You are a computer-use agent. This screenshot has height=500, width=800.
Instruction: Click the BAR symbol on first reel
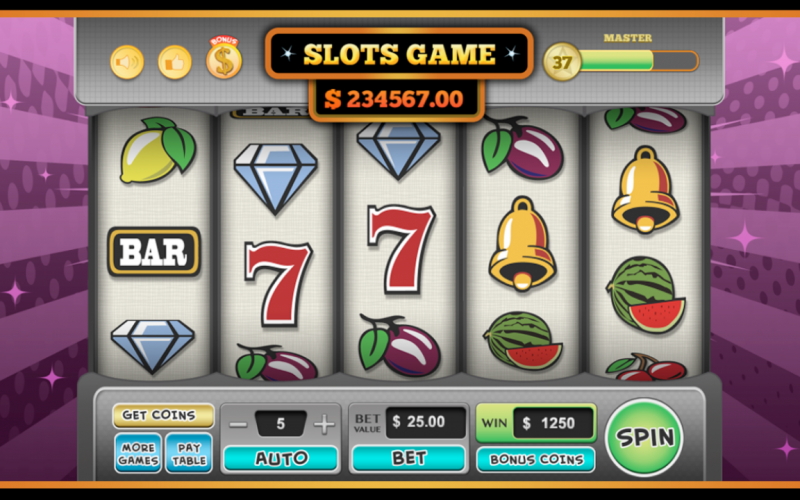[154, 252]
